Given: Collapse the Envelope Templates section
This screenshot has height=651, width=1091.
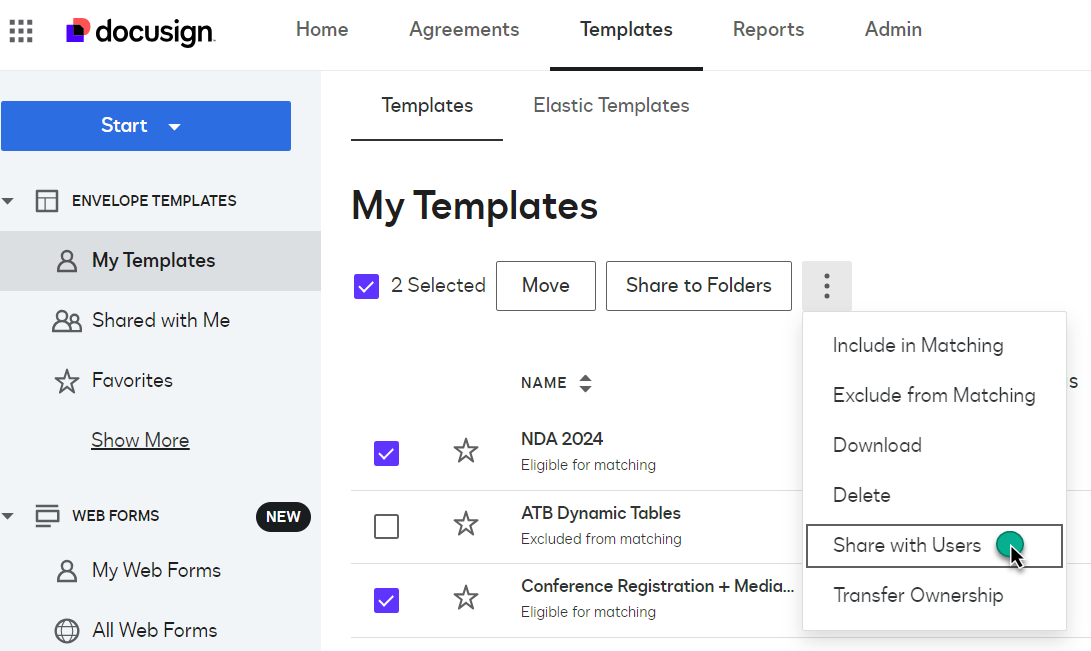Looking at the screenshot, I should (x=9, y=201).
